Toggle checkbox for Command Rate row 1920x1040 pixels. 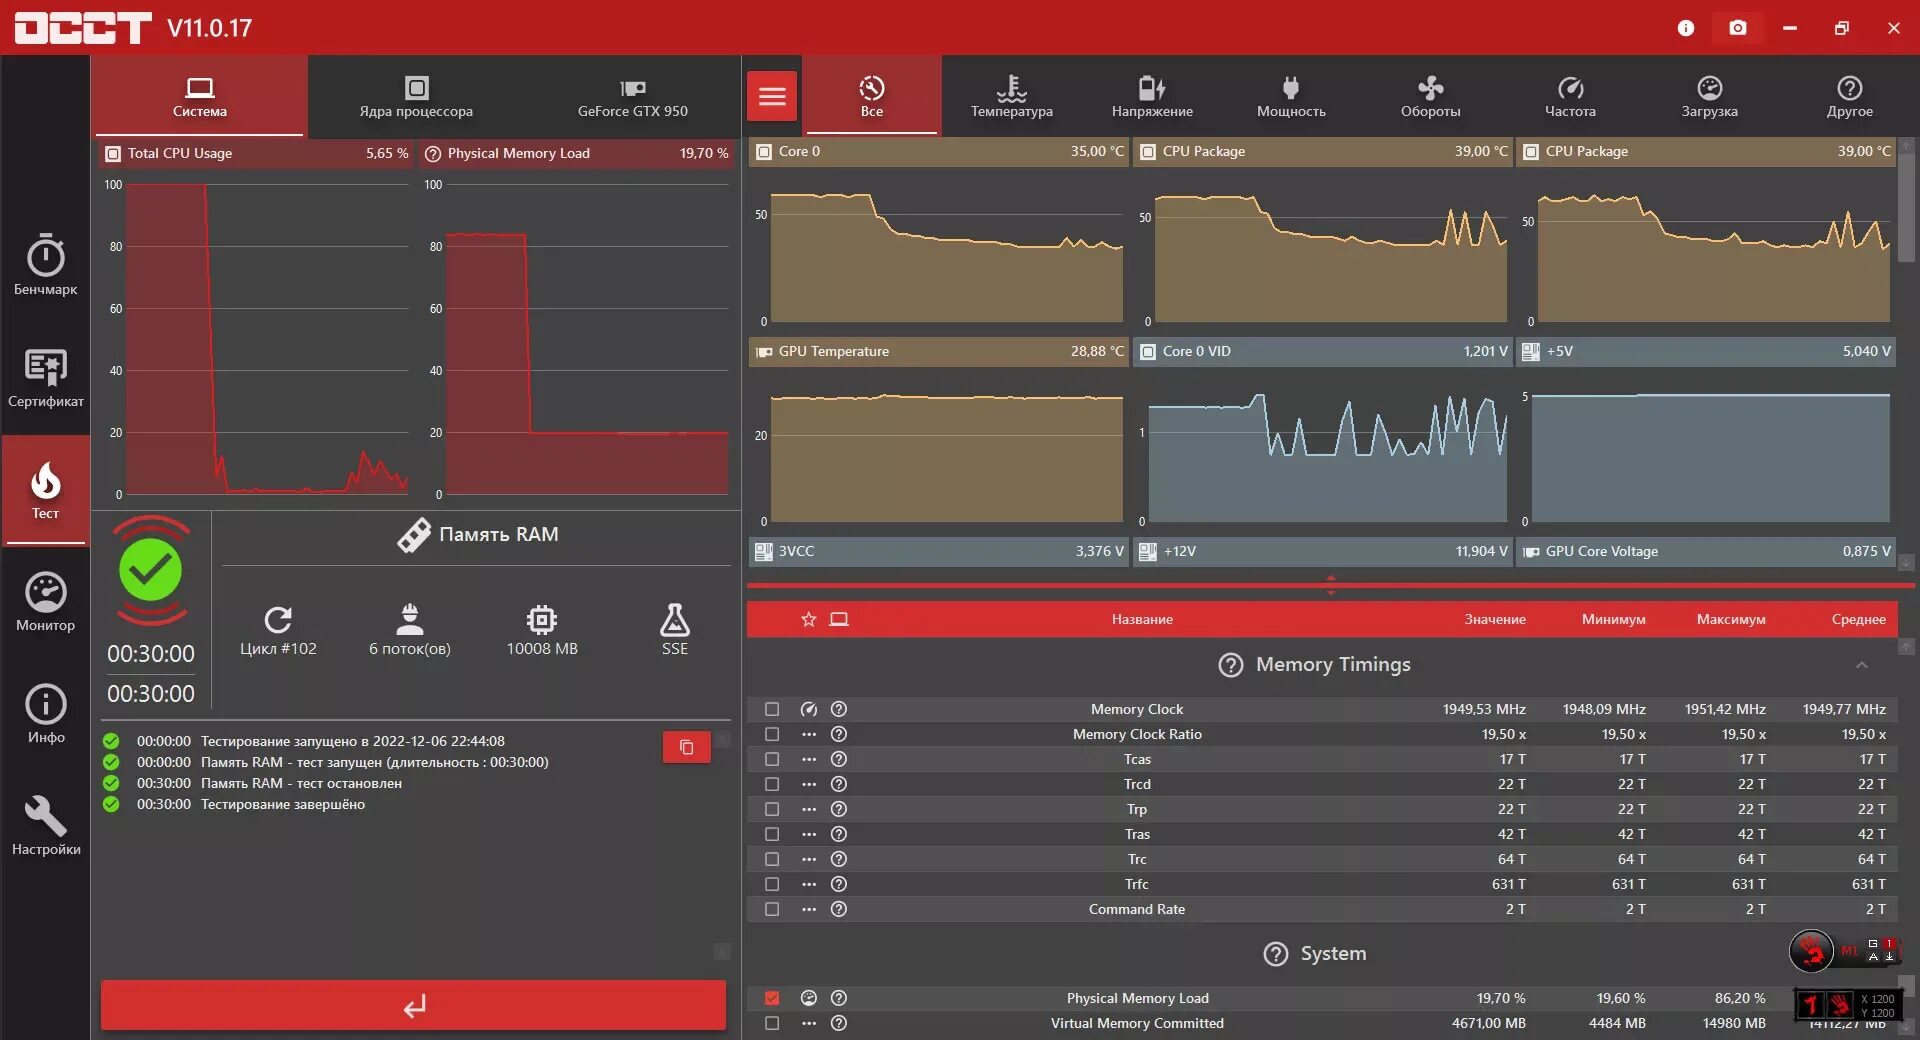tap(772, 909)
